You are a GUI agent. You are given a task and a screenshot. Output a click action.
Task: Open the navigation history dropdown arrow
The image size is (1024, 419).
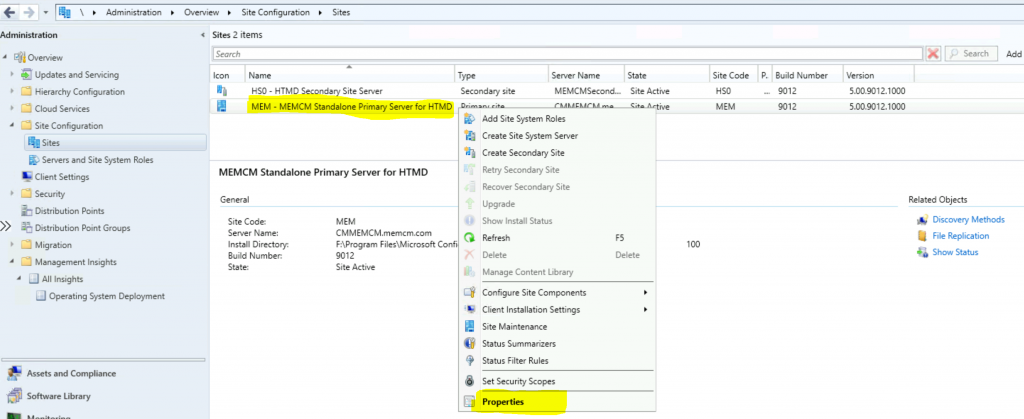[45, 12]
